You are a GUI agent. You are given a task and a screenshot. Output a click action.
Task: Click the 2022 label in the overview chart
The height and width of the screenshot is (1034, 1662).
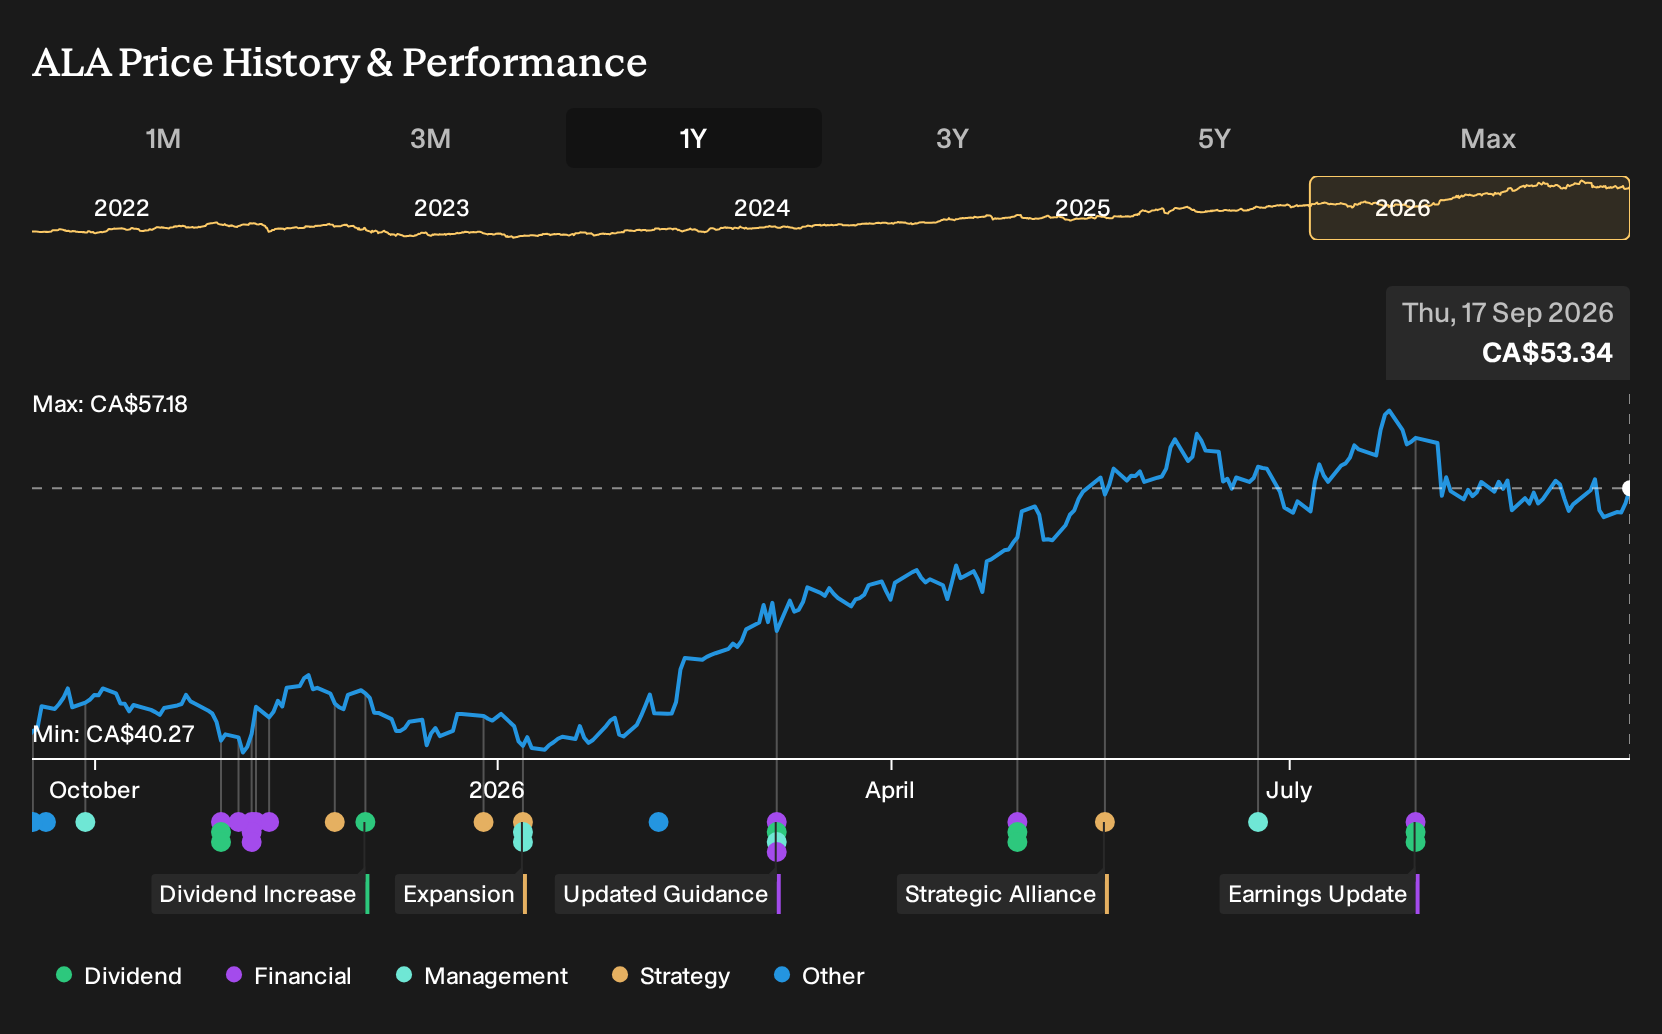(121, 208)
